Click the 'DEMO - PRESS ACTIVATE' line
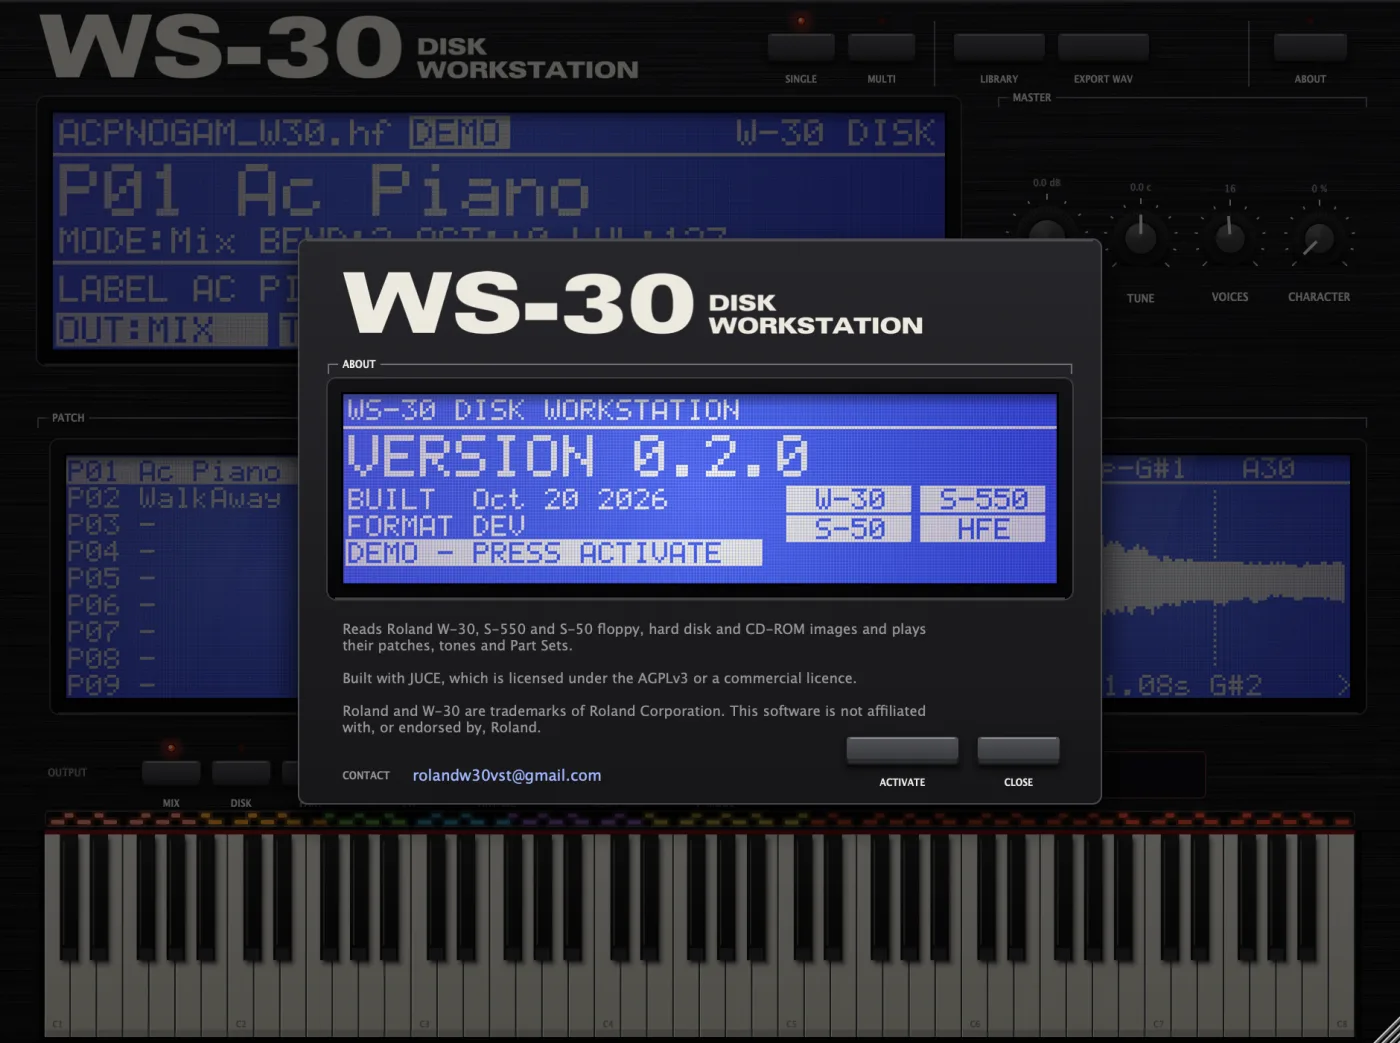 pyautogui.click(x=553, y=553)
